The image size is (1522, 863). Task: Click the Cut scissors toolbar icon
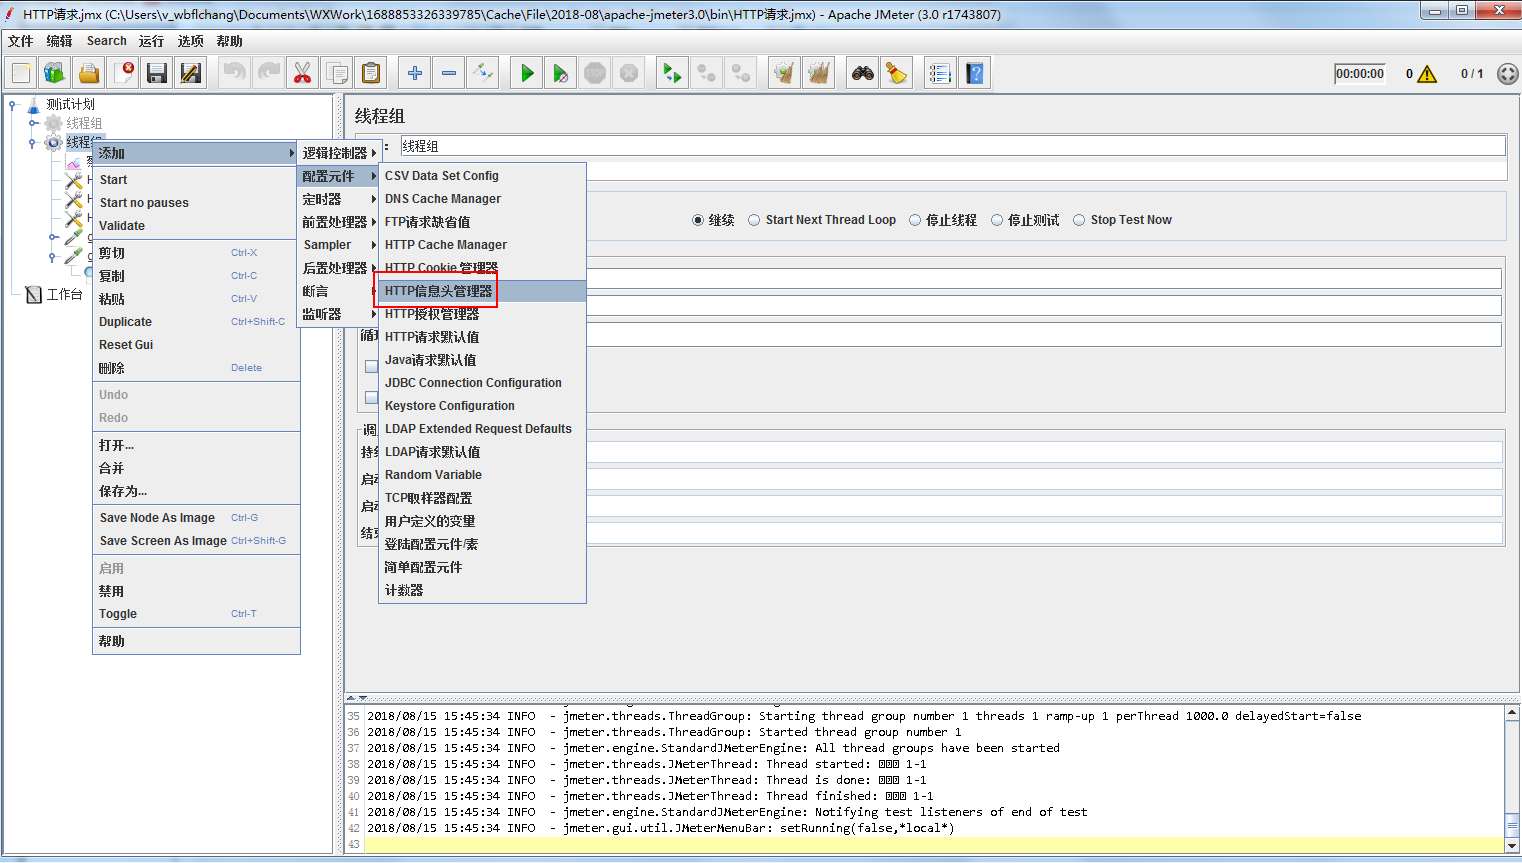[x=302, y=73]
